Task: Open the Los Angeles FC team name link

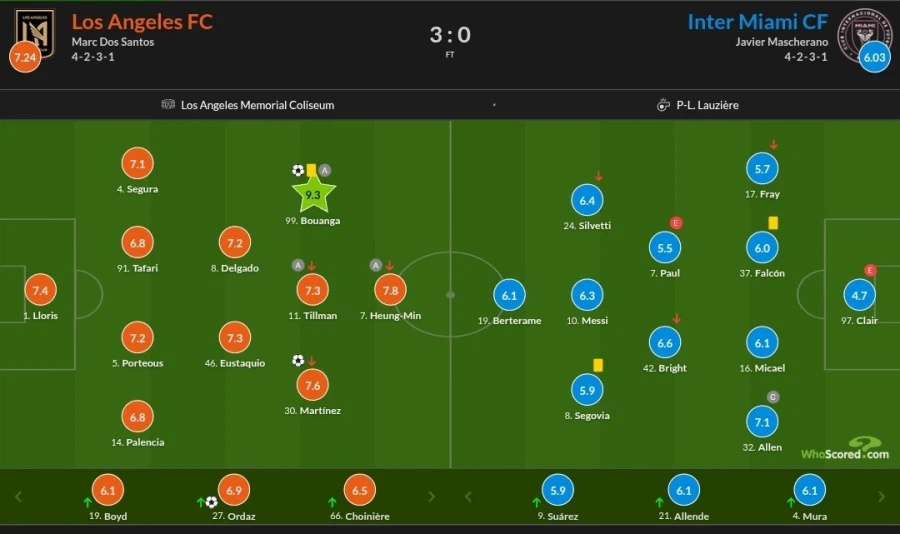Action: tap(142, 21)
